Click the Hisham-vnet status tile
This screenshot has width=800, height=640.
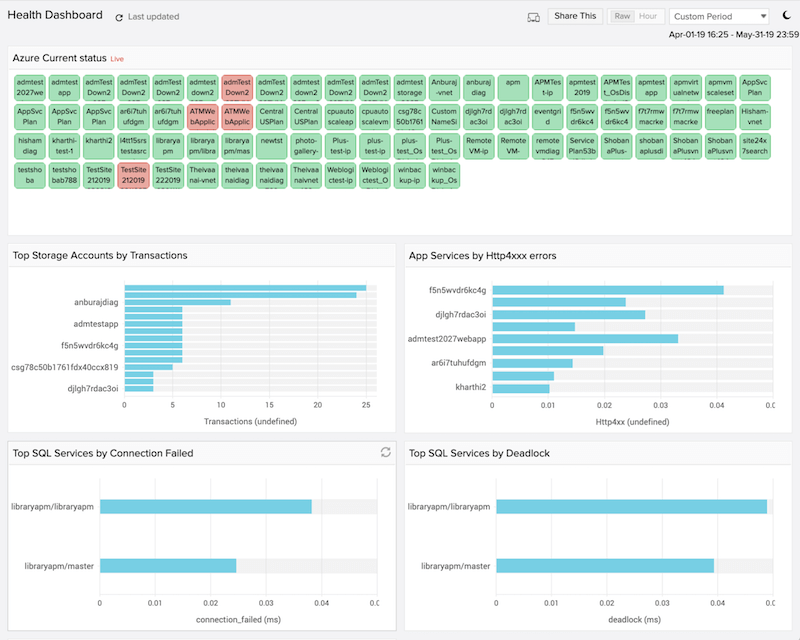pos(755,116)
